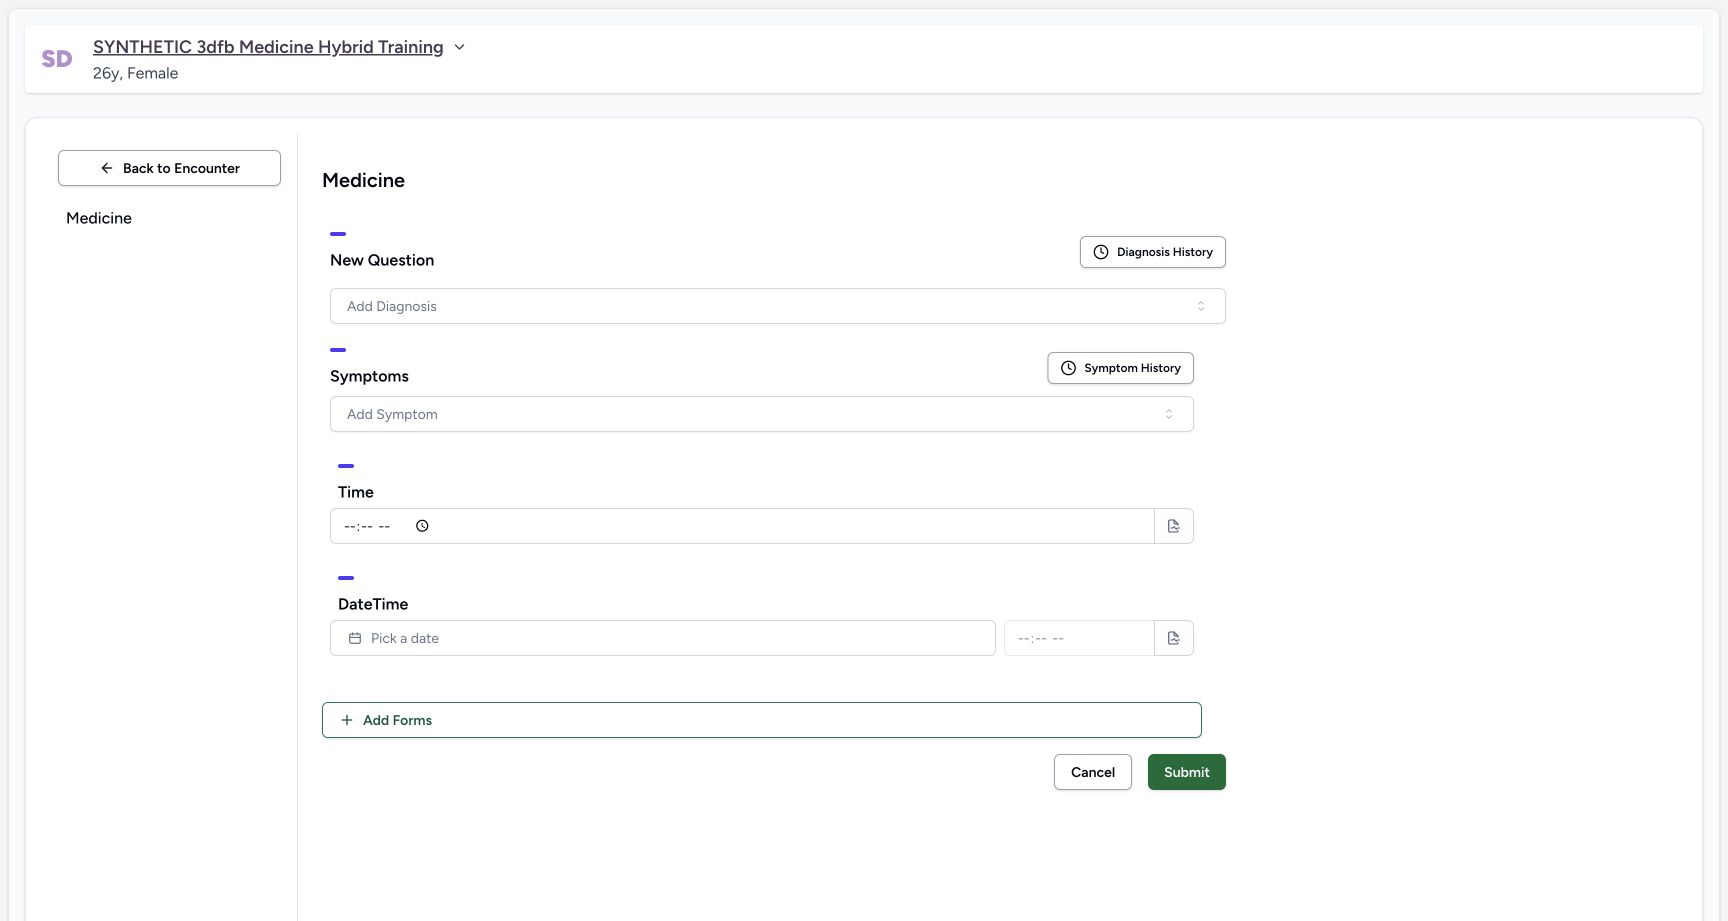Open Symptom History
This screenshot has height=921, width=1728.
[x=1120, y=368]
